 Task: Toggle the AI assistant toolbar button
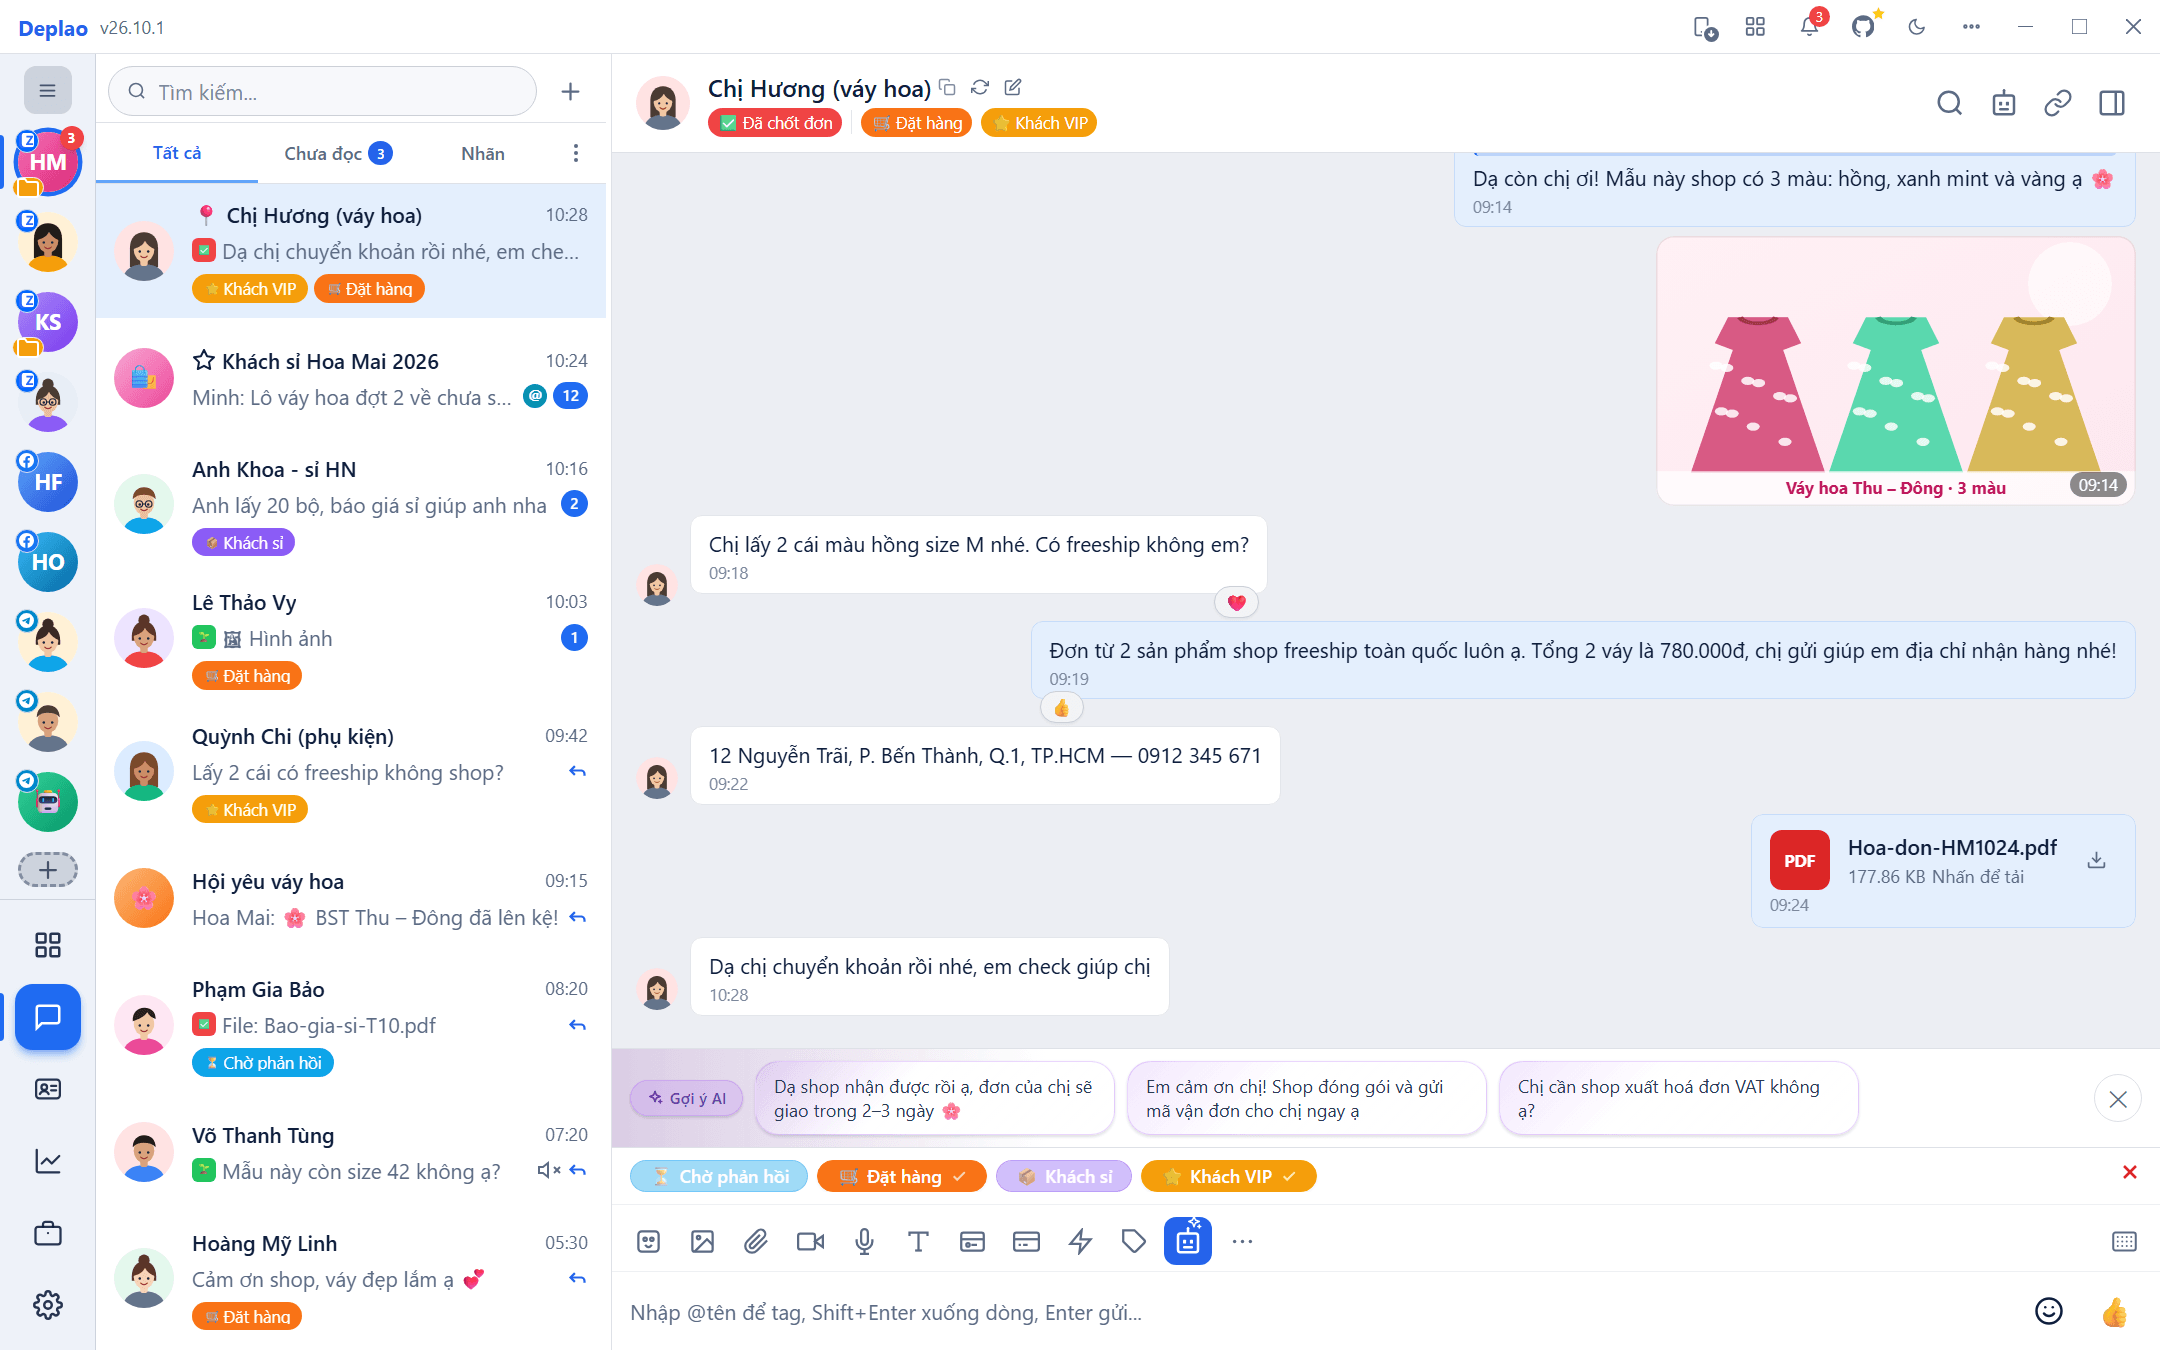(1188, 1241)
